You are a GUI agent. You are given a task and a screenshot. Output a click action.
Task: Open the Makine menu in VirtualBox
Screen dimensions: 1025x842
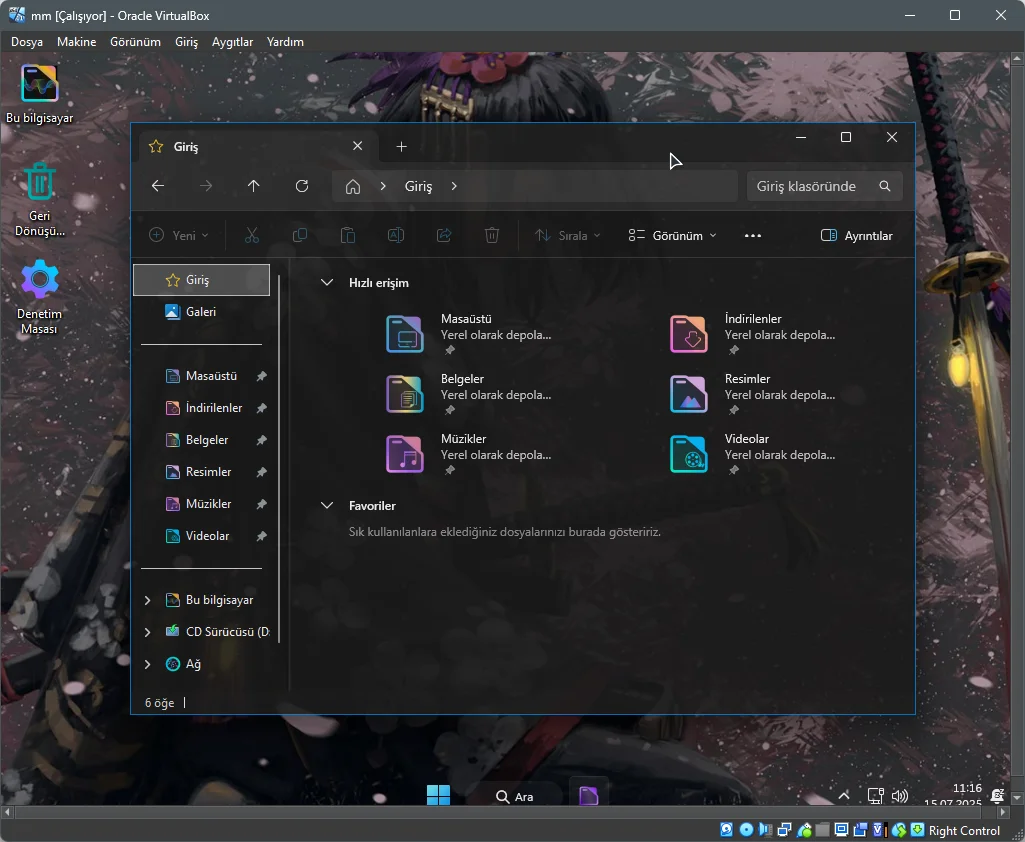[x=76, y=42]
